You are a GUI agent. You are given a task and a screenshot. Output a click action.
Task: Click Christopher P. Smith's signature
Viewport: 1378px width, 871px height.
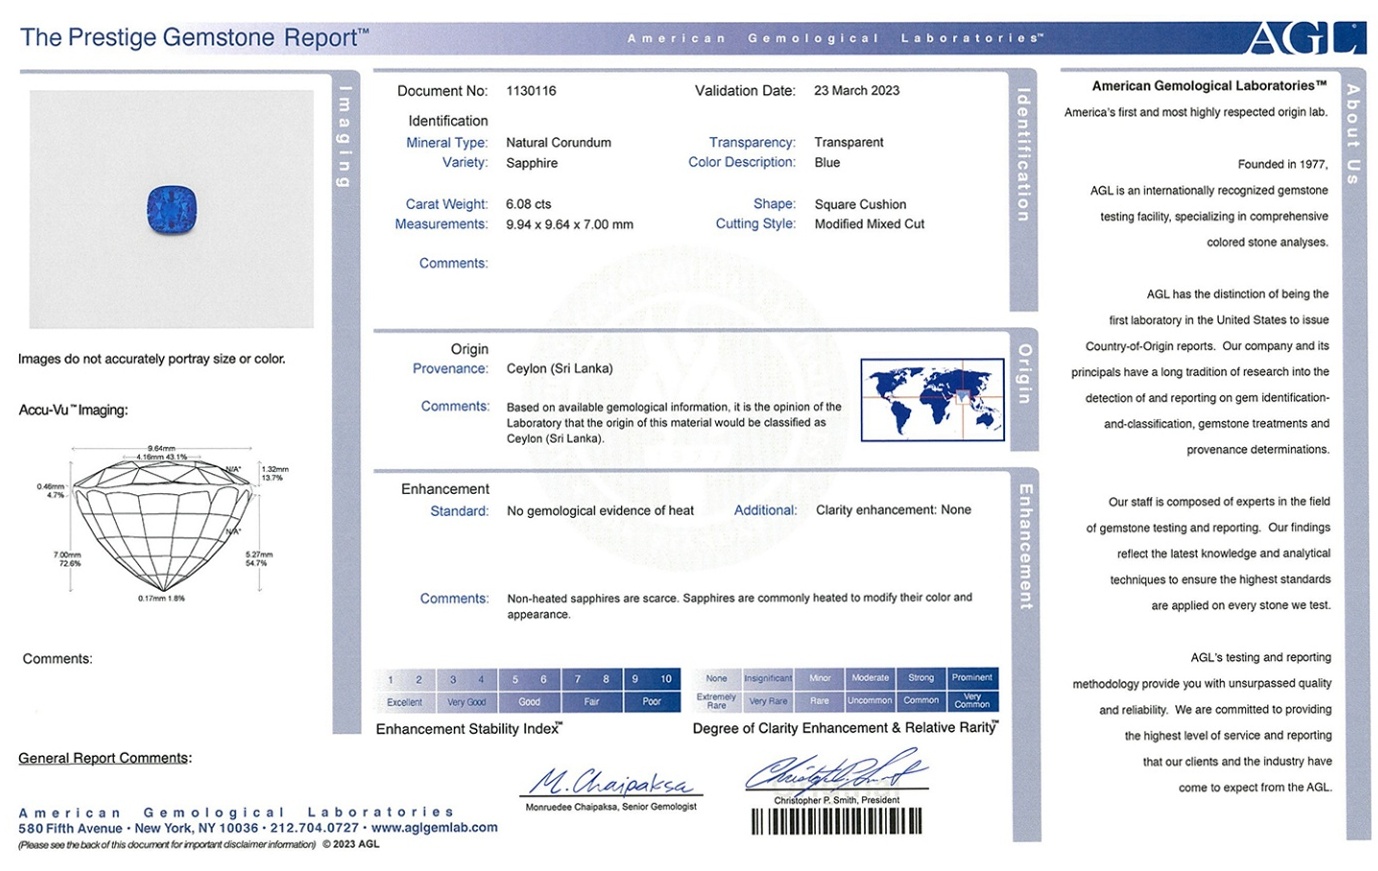[x=835, y=773]
